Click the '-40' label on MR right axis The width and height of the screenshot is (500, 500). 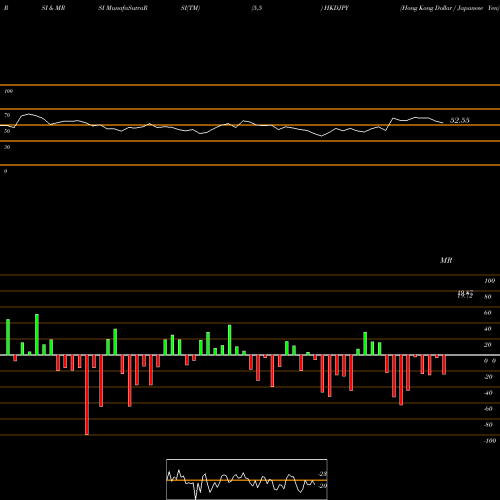click(488, 393)
